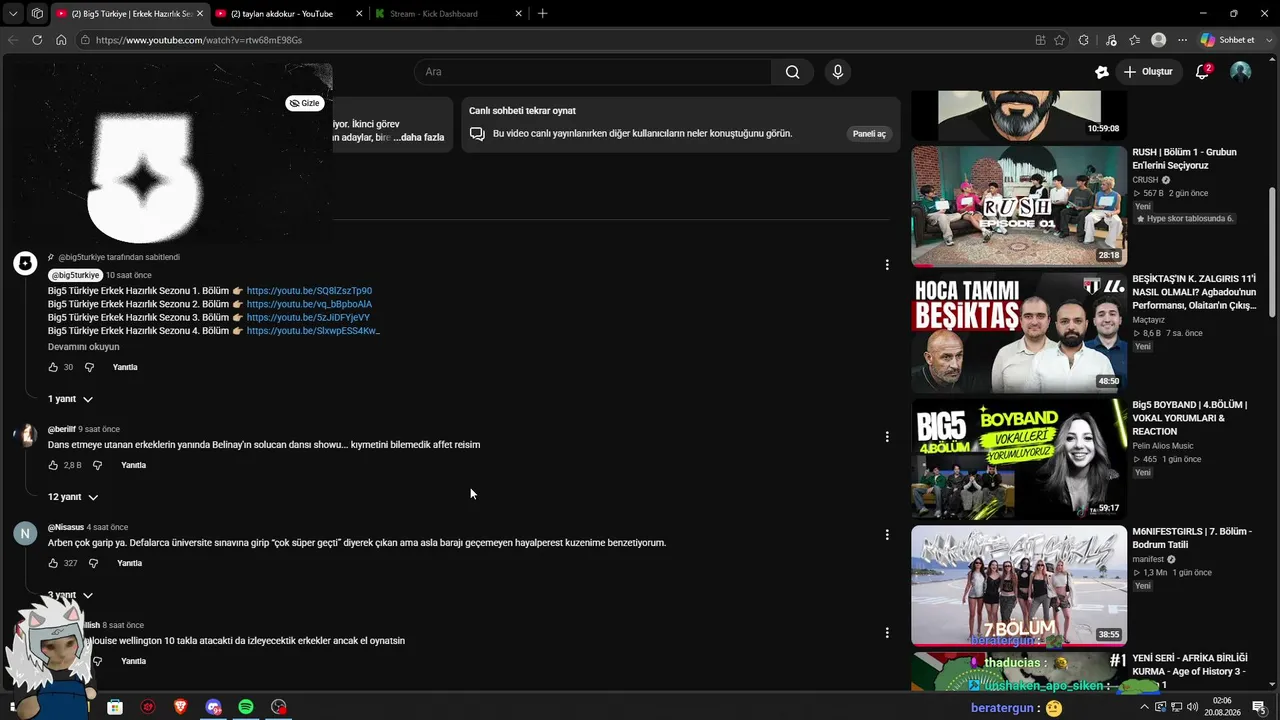Open the browser extensions puzzle icon
This screenshot has width=1280, height=720.
click(1083, 40)
